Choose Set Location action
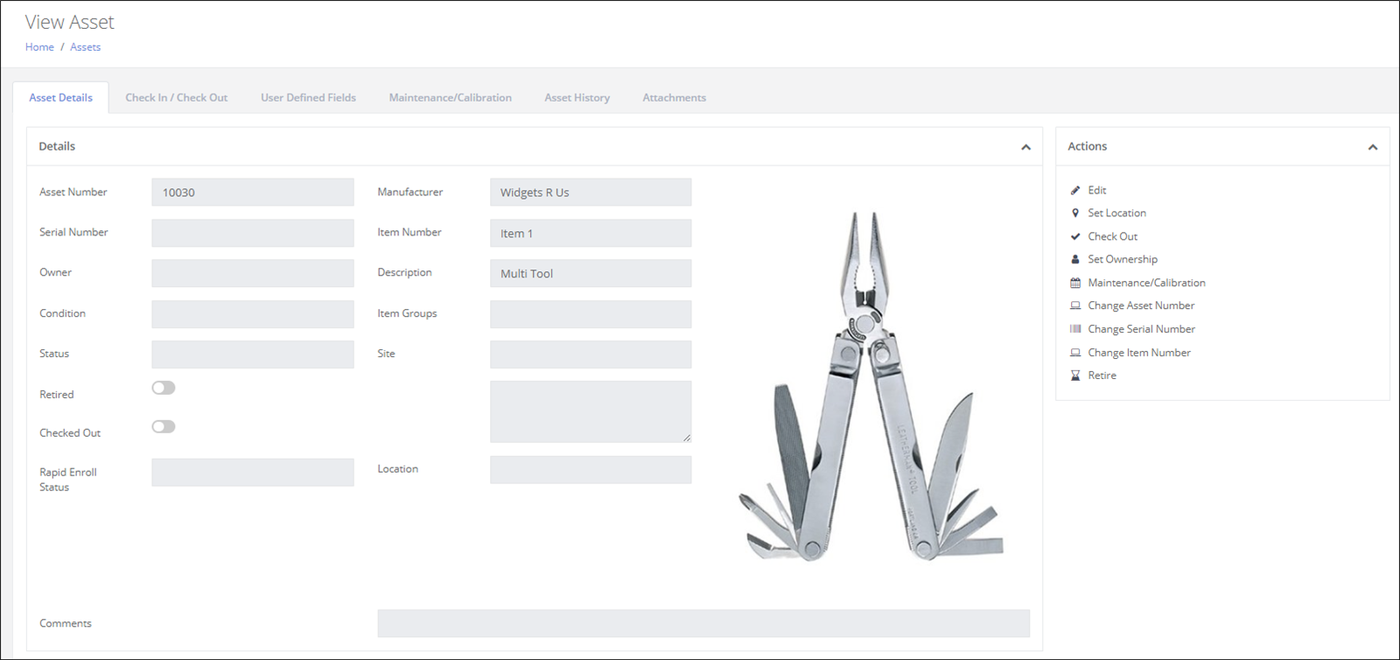 (x=1117, y=213)
